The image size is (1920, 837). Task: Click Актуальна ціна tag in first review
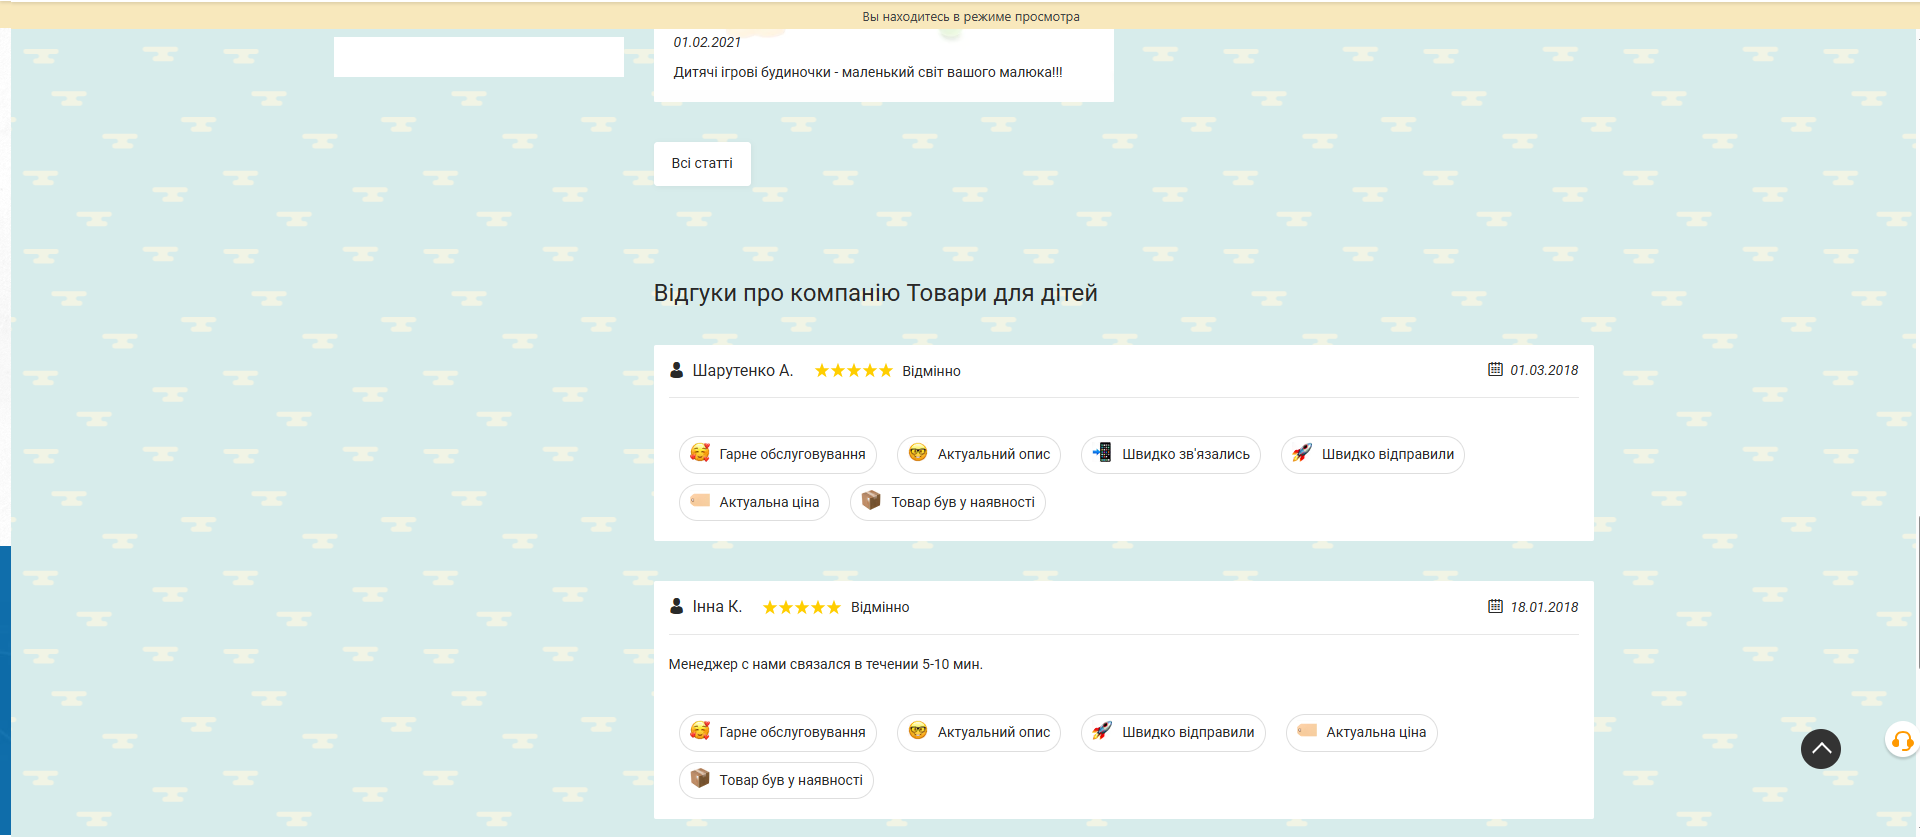tap(754, 502)
